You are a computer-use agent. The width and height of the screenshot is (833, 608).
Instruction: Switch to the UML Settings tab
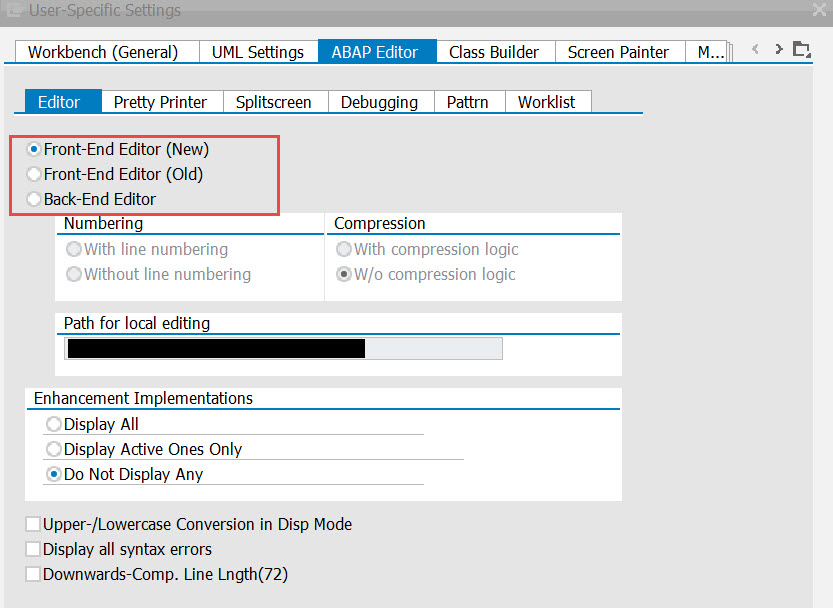point(258,52)
